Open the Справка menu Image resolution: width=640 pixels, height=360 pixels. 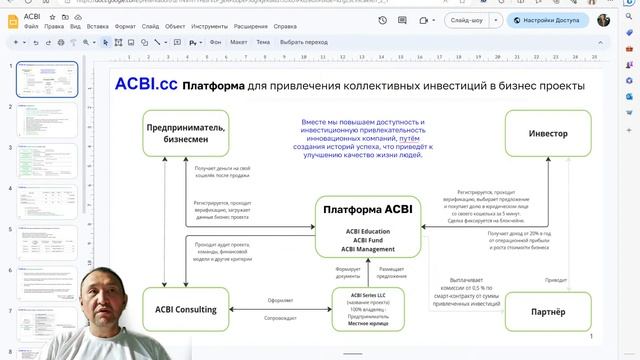click(x=285, y=27)
